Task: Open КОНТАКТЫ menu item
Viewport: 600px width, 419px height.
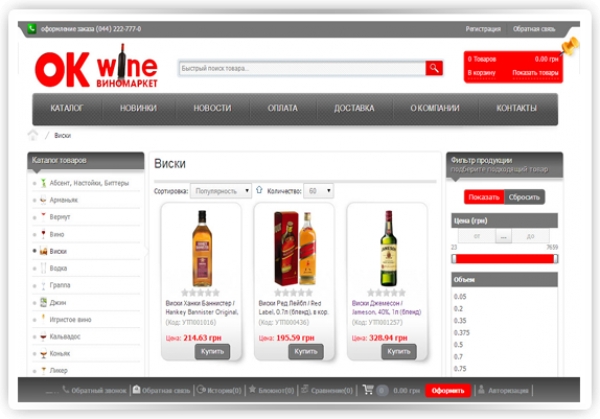Action: pyautogui.click(x=516, y=108)
